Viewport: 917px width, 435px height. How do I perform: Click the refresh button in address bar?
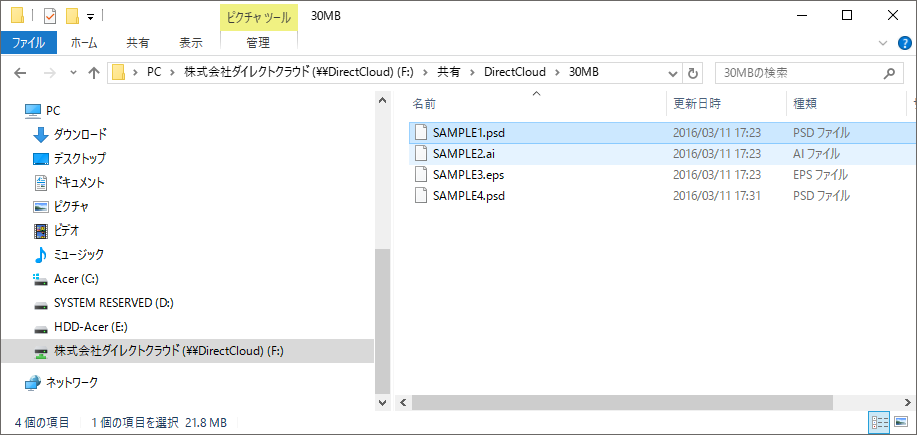pos(693,73)
